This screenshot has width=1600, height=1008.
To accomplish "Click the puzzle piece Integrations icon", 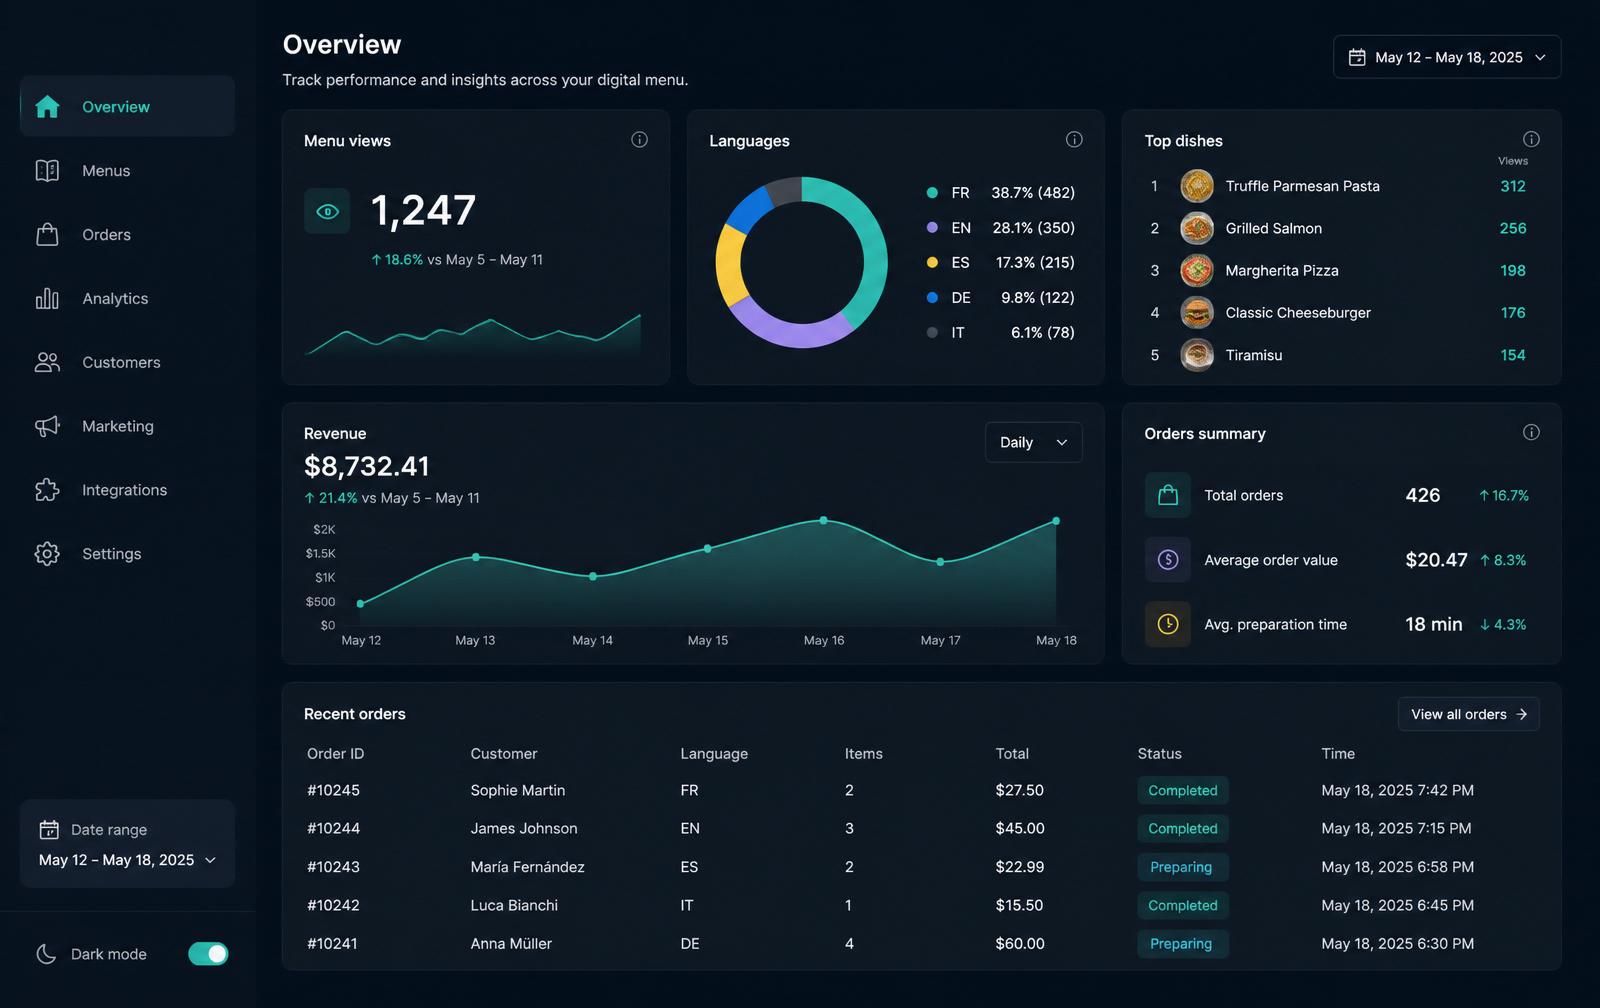I will 47,490.
